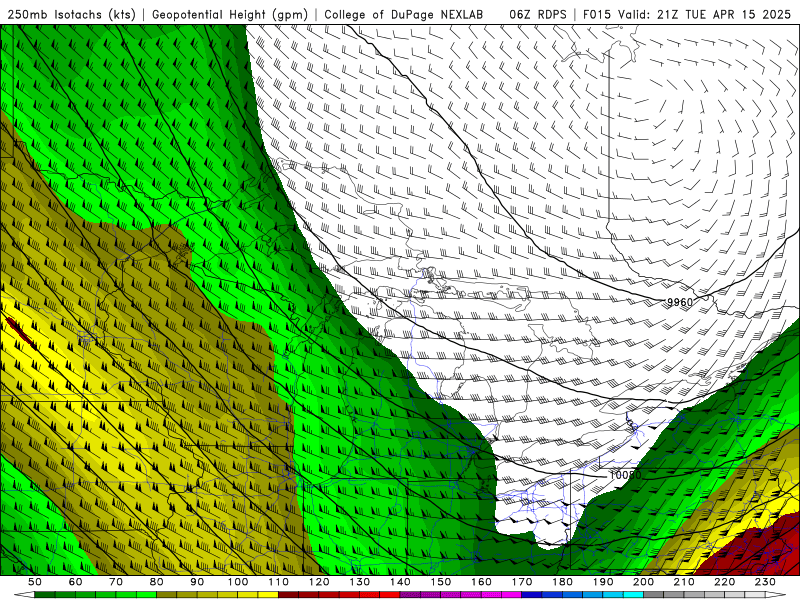This screenshot has height=600, width=800.
Task: Click the cyan legend swatch before 200
Action: coord(633,594)
